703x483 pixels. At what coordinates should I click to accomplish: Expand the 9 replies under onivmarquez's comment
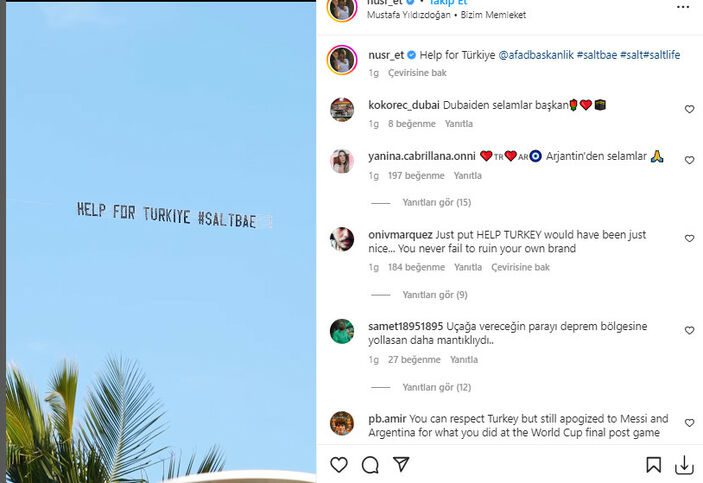pos(434,295)
